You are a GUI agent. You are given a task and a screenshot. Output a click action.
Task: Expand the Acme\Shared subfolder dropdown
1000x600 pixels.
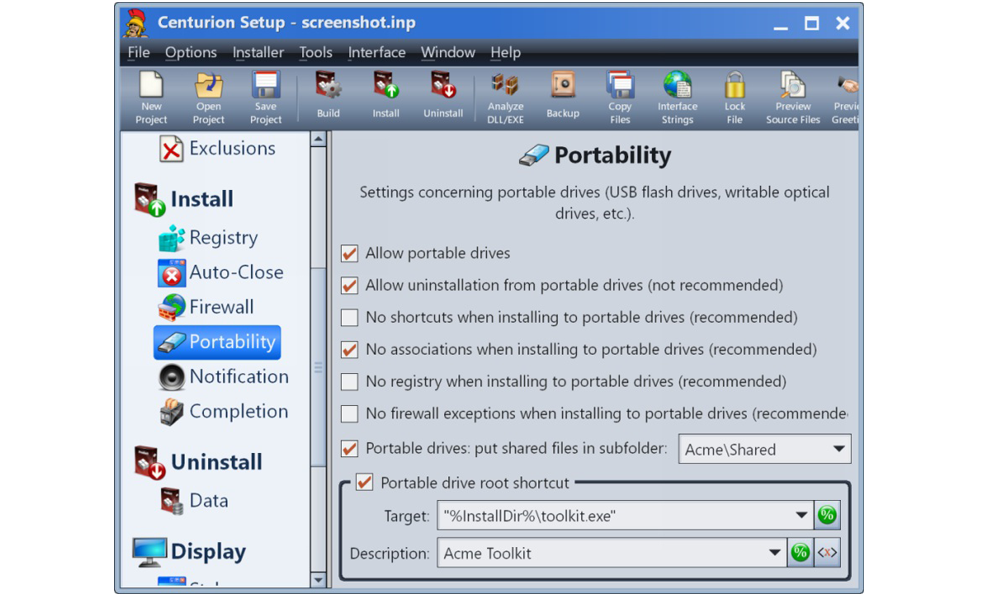(838, 450)
